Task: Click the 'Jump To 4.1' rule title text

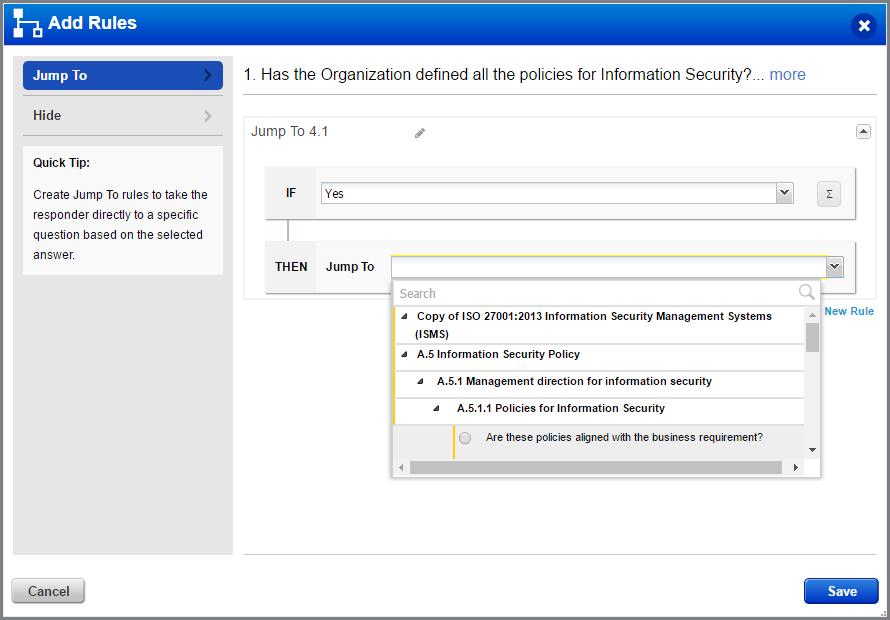Action: click(x=289, y=132)
